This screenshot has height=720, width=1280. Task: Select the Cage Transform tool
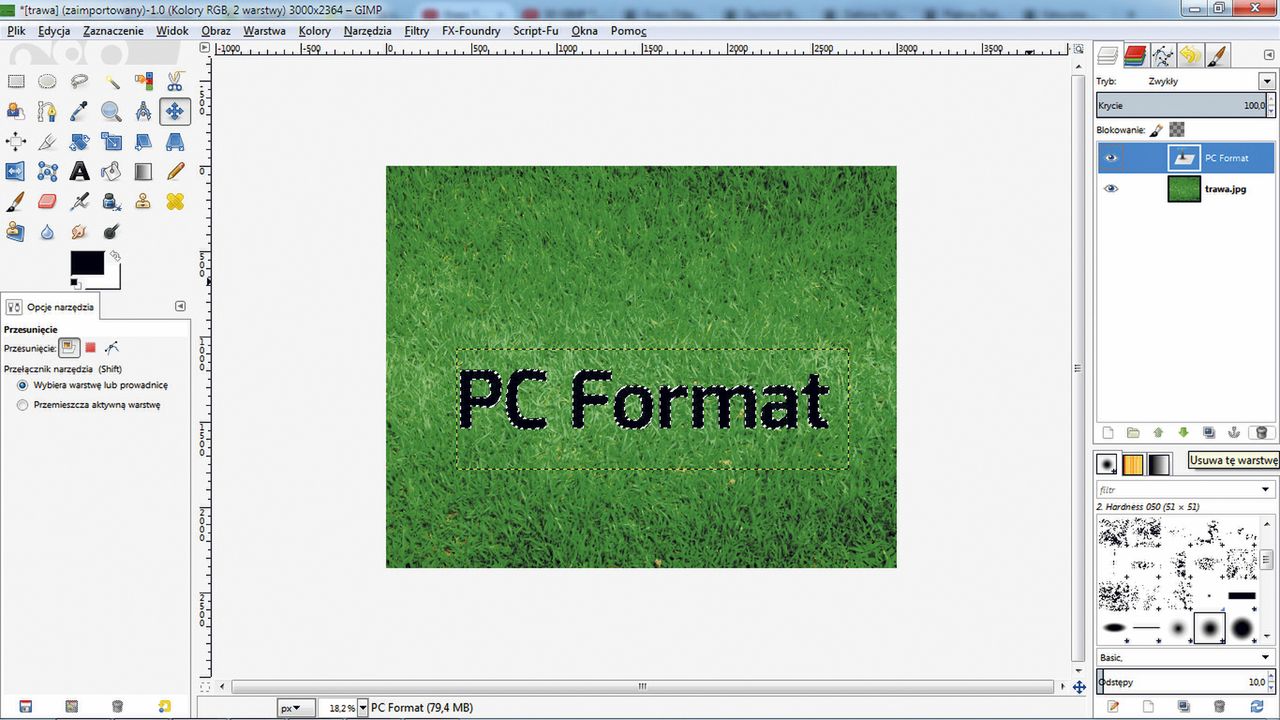pyautogui.click(x=47, y=172)
